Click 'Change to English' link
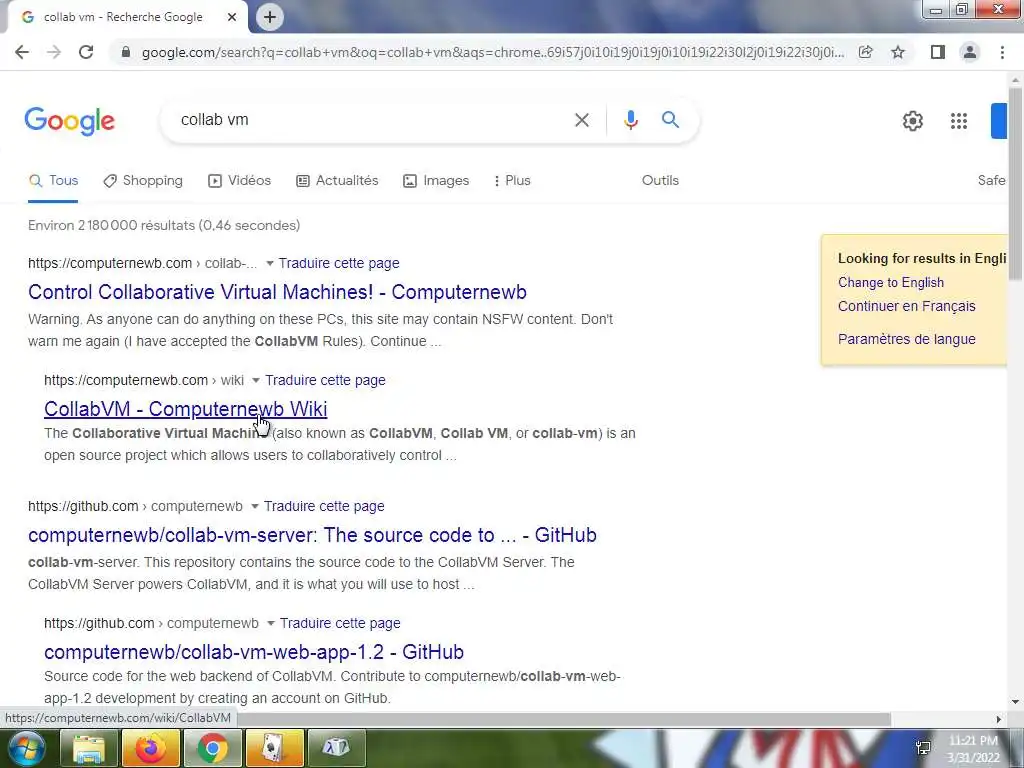Image resolution: width=1024 pixels, height=768 pixels. [x=891, y=283]
